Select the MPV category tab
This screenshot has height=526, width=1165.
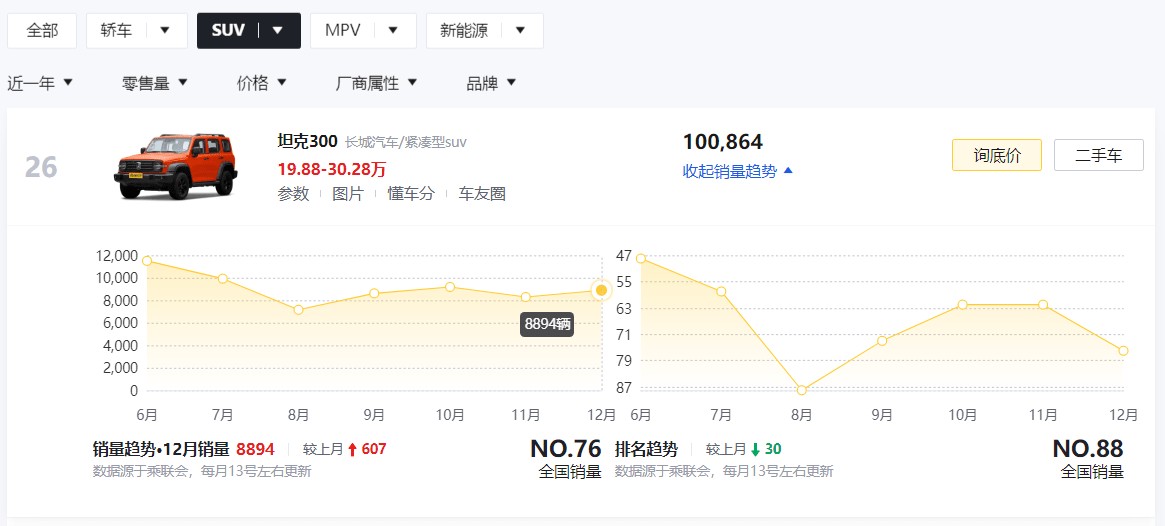(x=343, y=30)
